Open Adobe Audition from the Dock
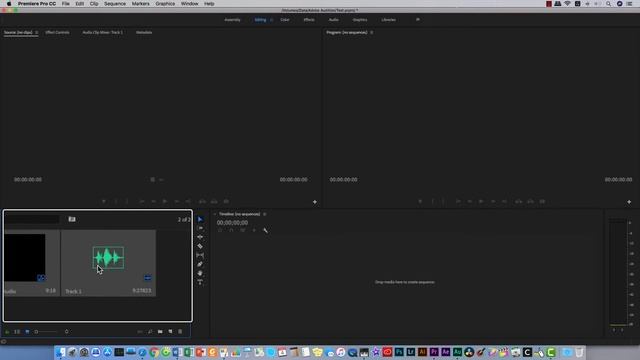 457,352
